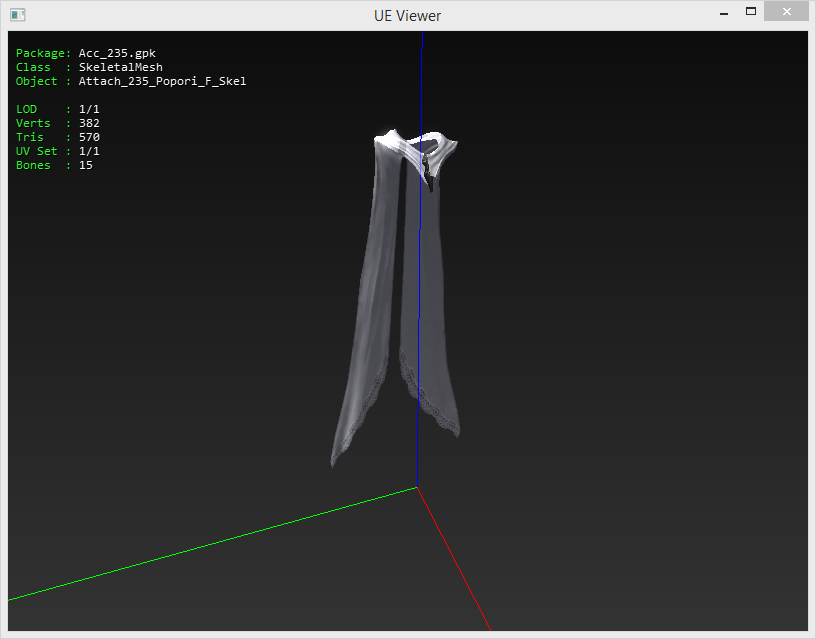This screenshot has height=639, width=816.
Task: Click the Tris count 570
Action: click(89, 137)
